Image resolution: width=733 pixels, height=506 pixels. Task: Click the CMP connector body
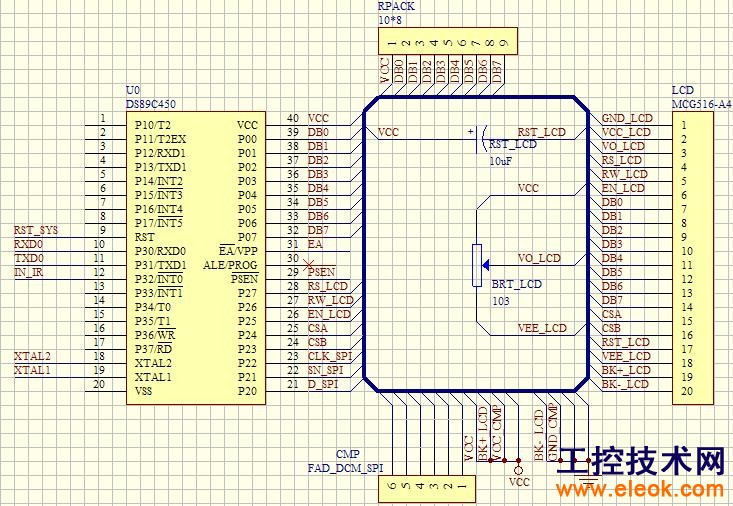click(427, 489)
